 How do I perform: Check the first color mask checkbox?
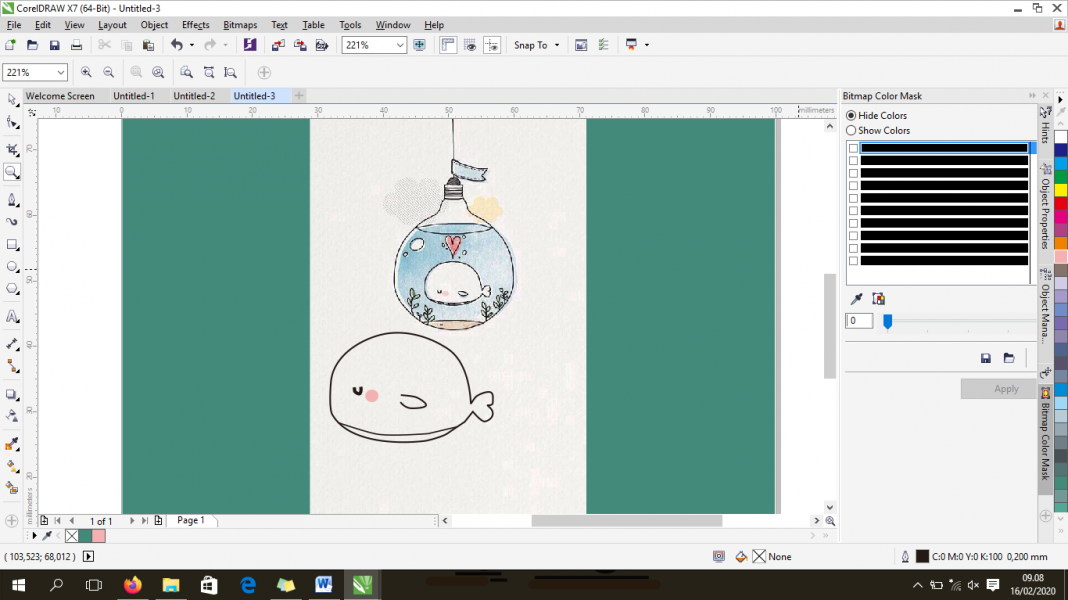853,148
